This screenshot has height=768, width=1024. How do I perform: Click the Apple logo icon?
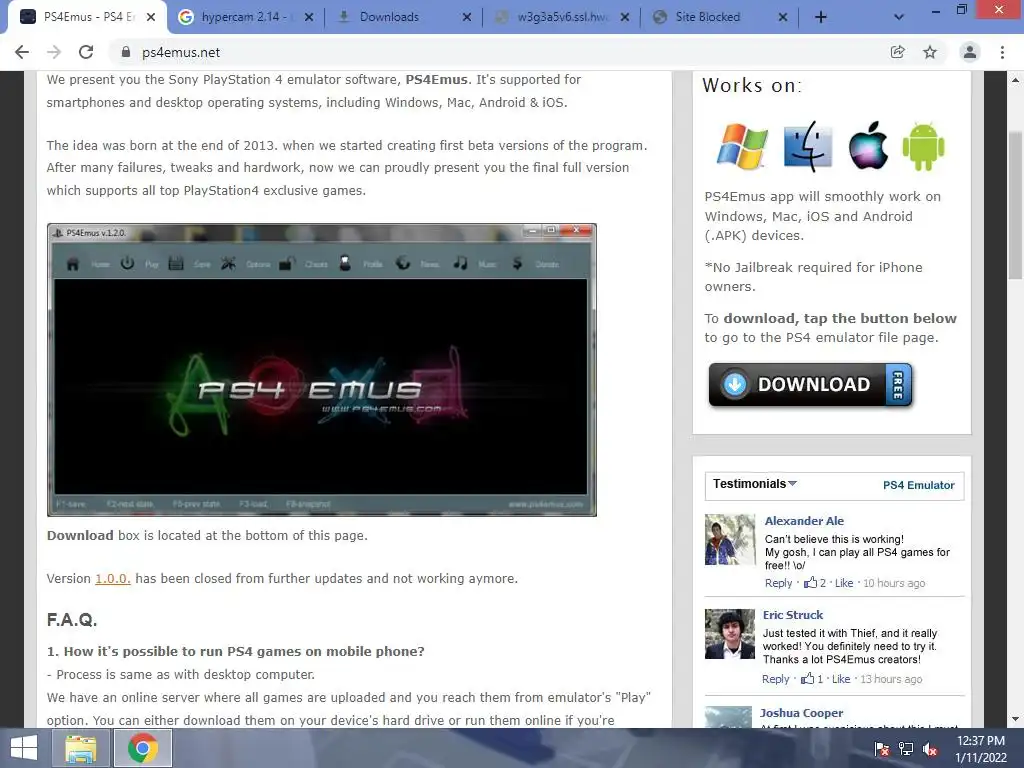pyautogui.click(x=868, y=145)
